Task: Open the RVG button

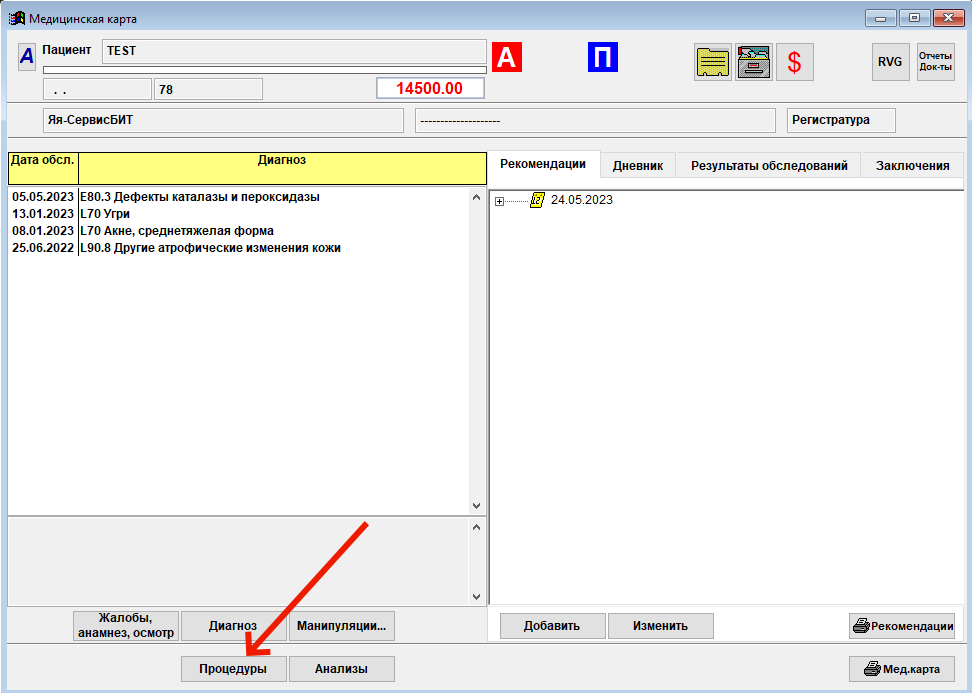Action: click(x=890, y=62)
